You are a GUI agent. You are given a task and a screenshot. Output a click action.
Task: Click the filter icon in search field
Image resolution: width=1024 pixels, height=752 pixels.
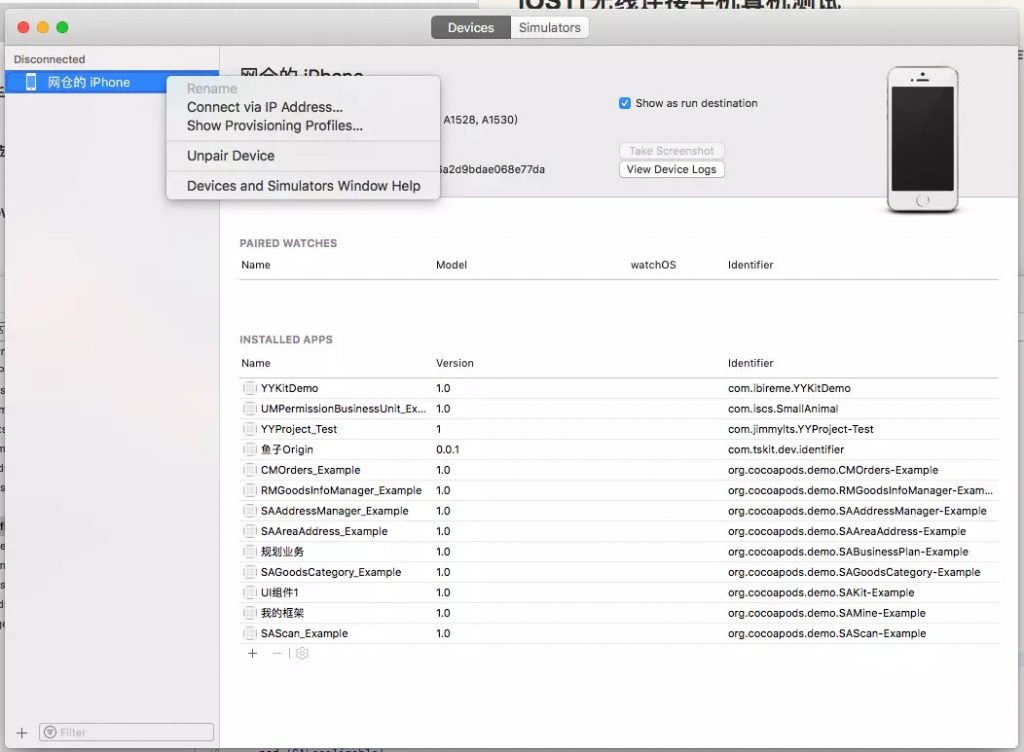tap(50, 732)
